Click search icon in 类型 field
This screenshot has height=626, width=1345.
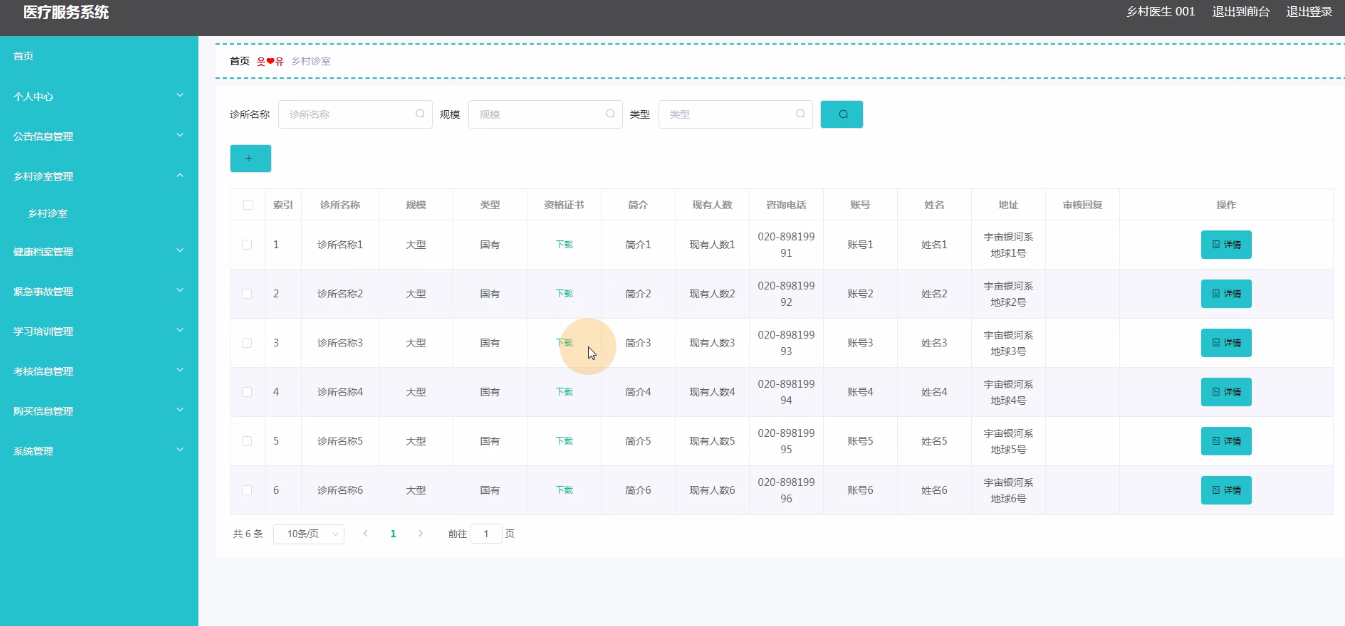pyautogui.click(x=800, y=114)
